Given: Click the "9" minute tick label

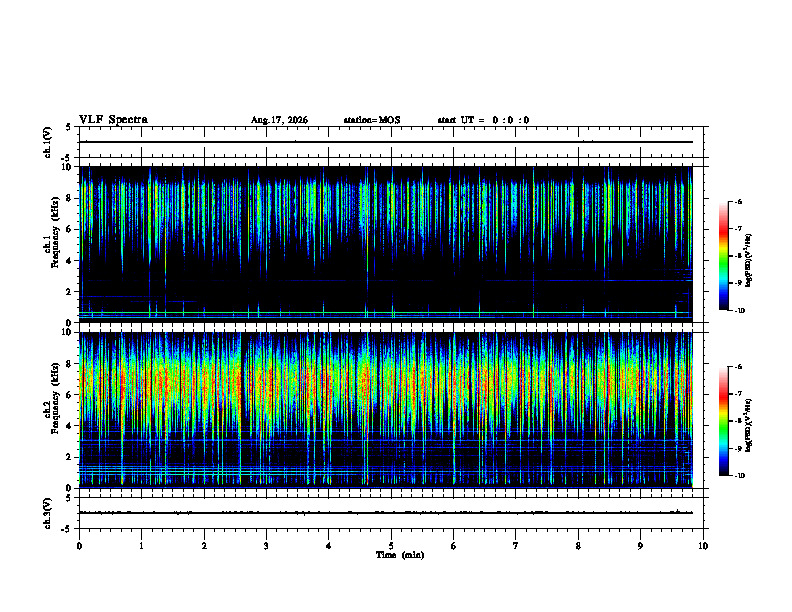Looking at the screenshot, I should click(x=640, y=546).
